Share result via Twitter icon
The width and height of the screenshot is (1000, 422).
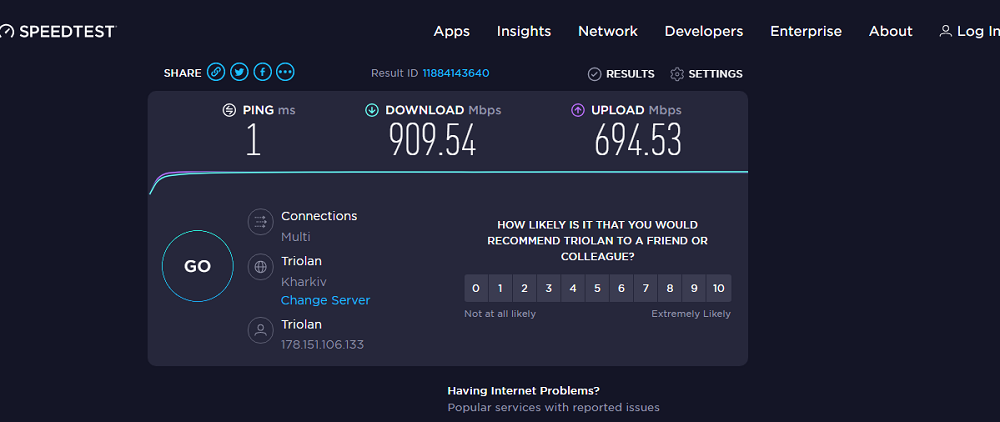[x=239, y=72]
